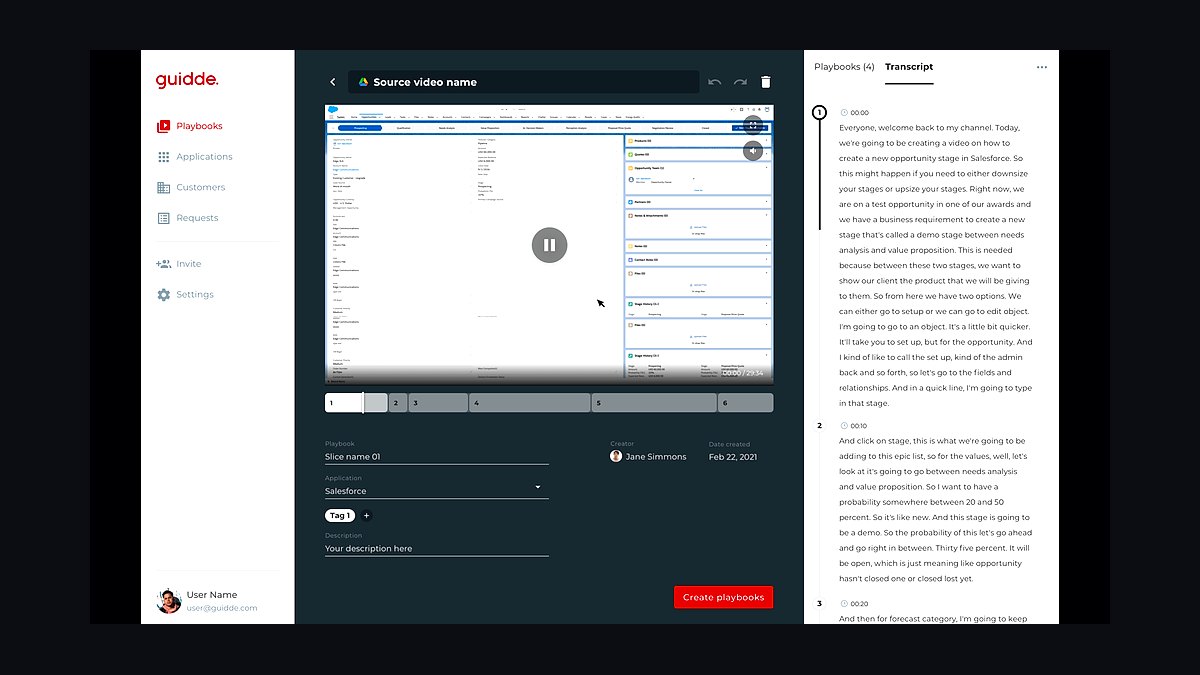Add a new tag with plus icon
Viewport: 1200px width, 675px height.
366,516
